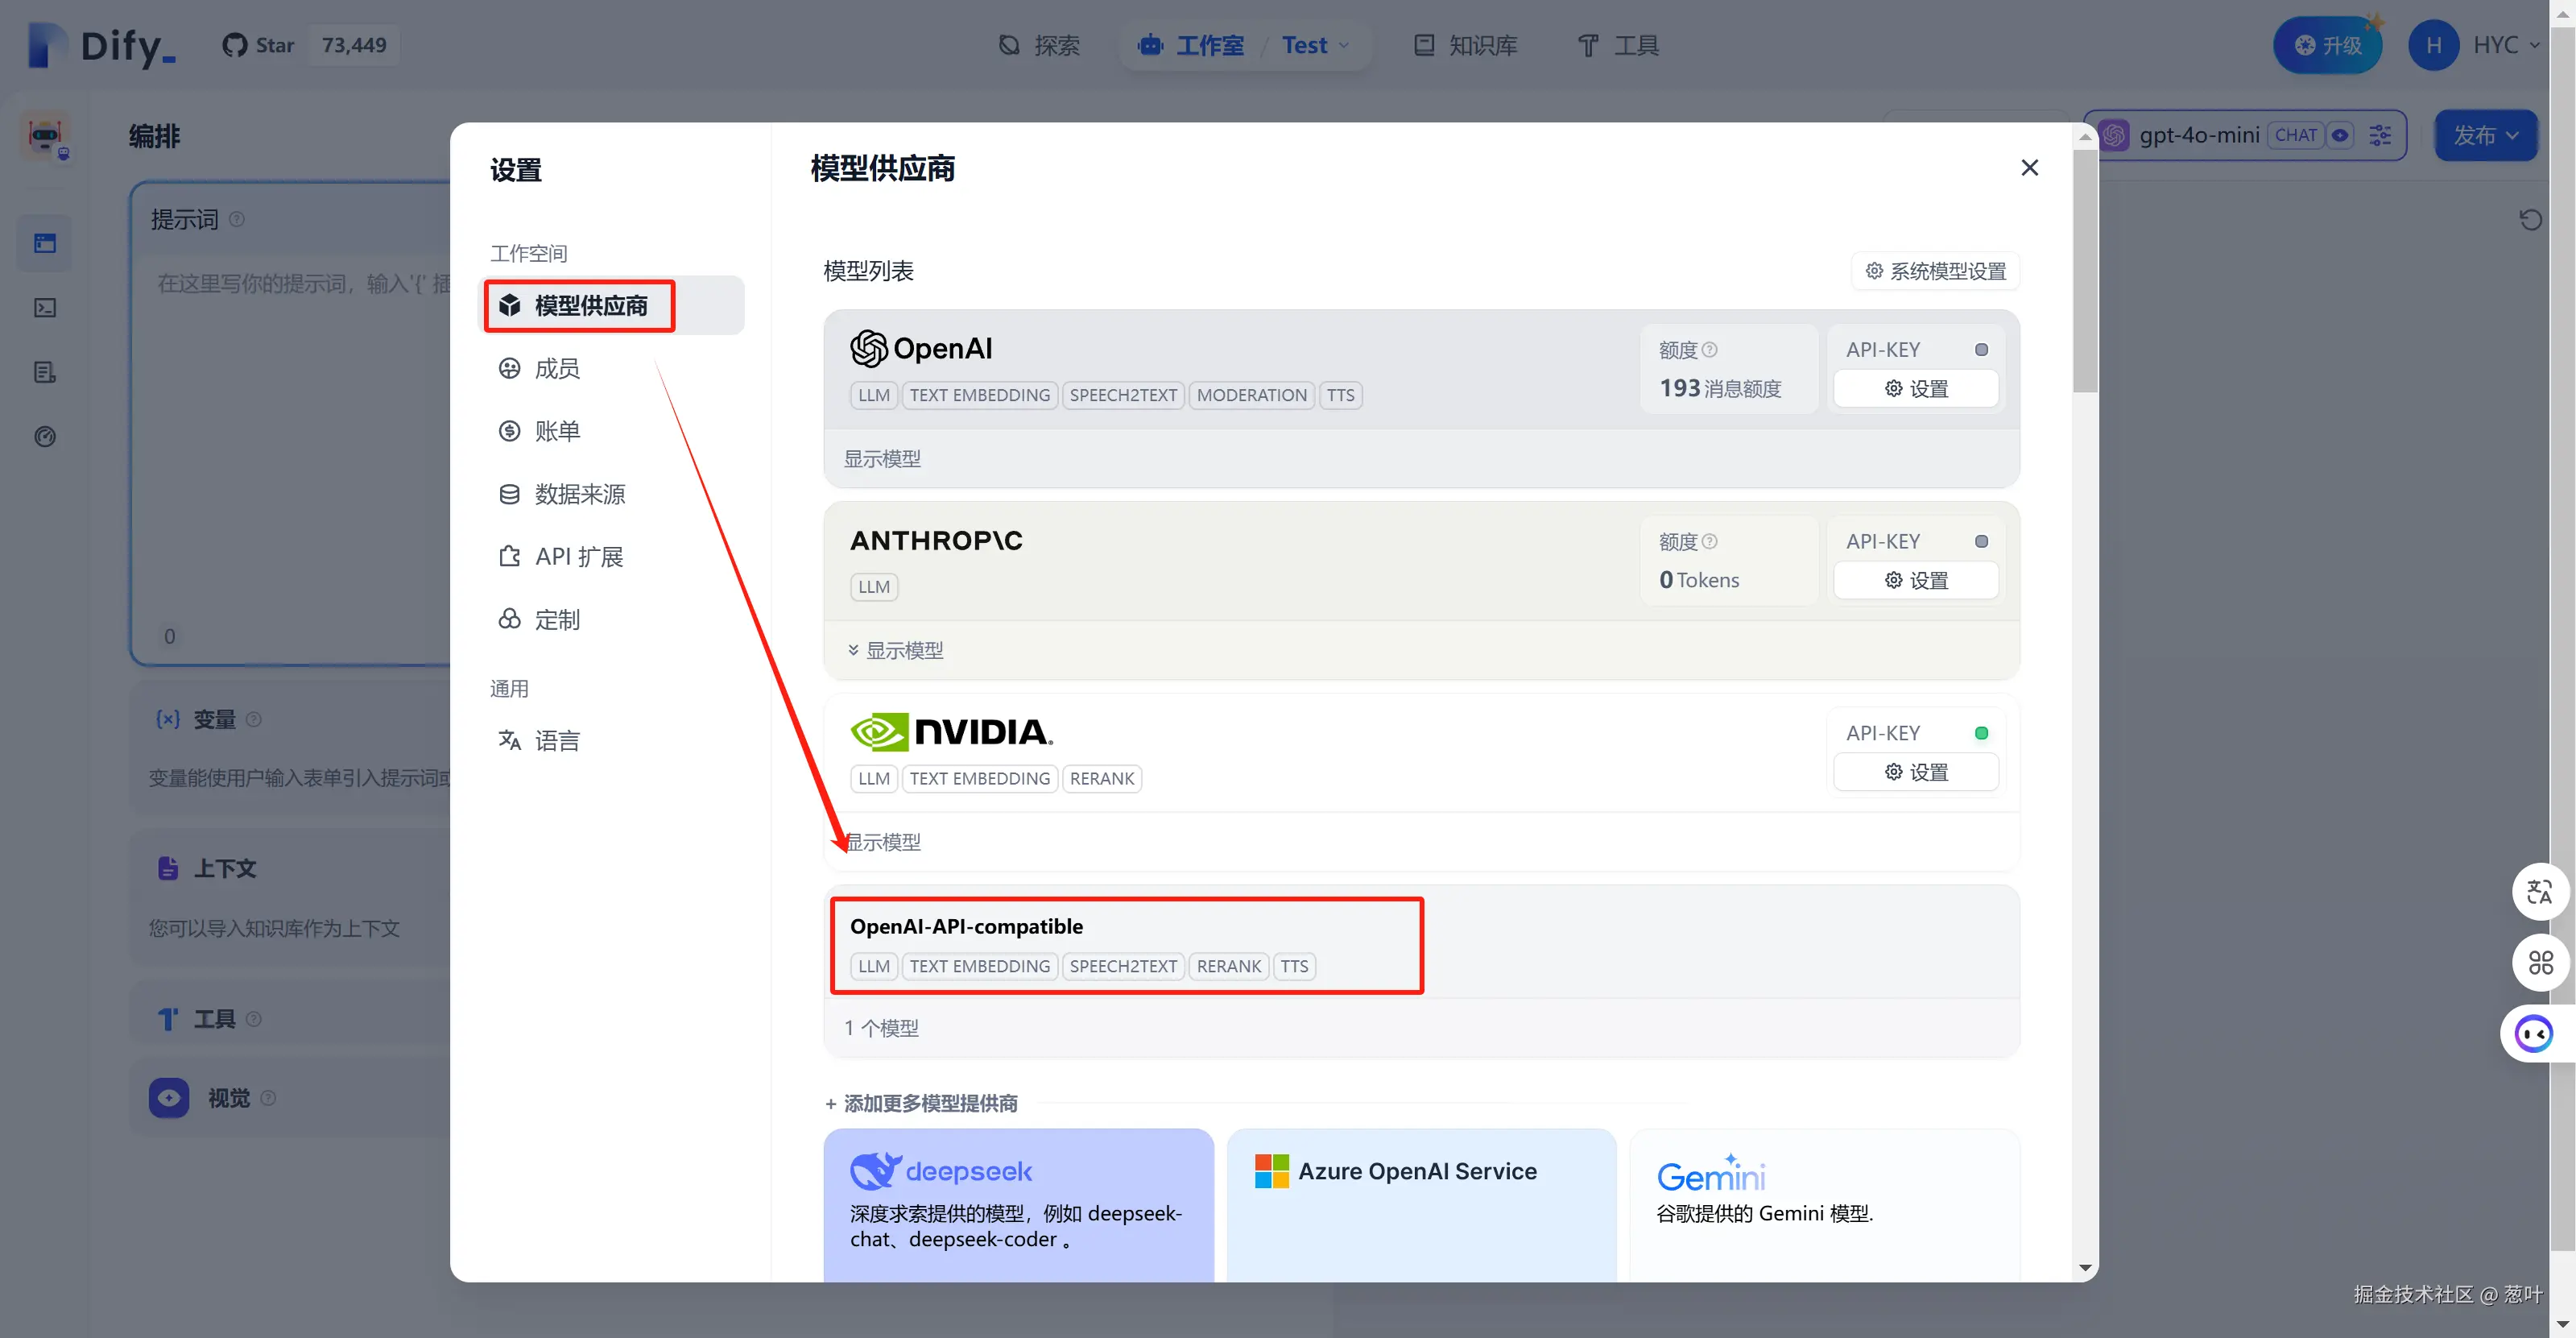The height and width of the screenshot is (1338, 2576).
Task: Switch to the 知识库 tab
Action: [1465, 45]
